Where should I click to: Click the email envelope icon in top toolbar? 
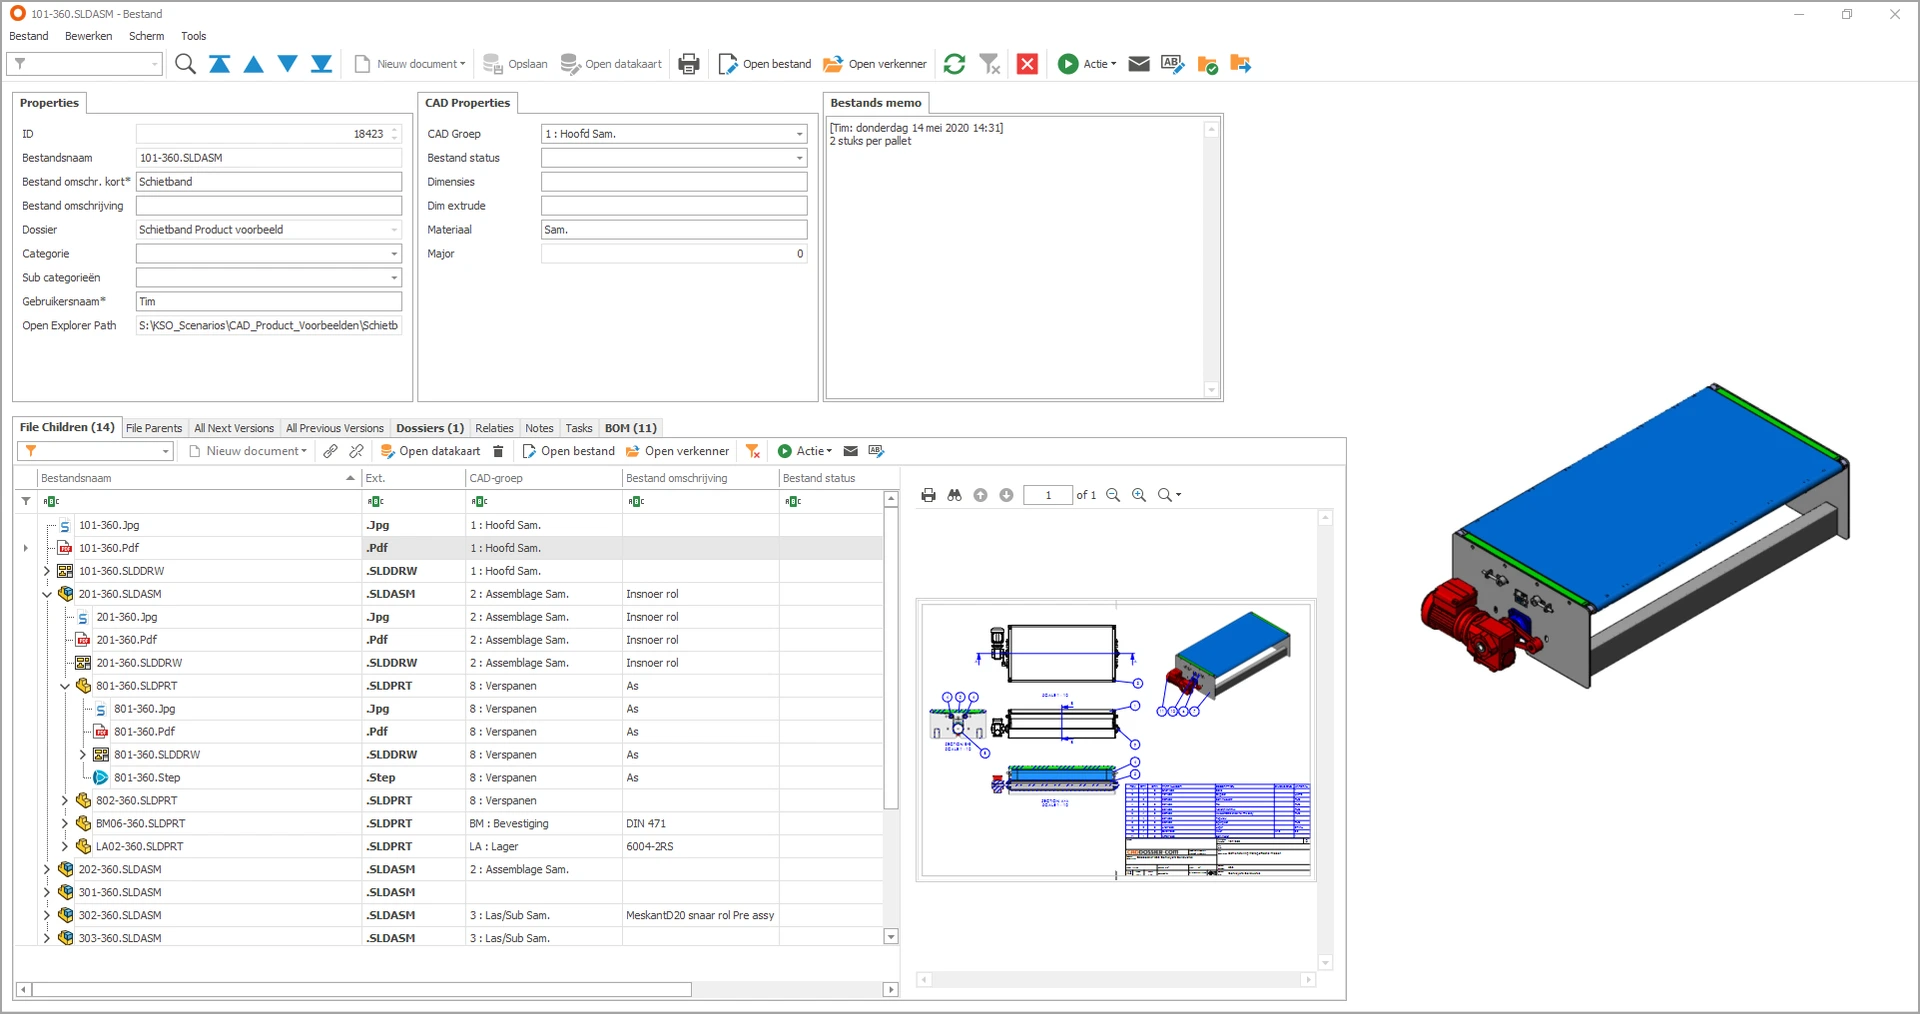point(1139,64)
